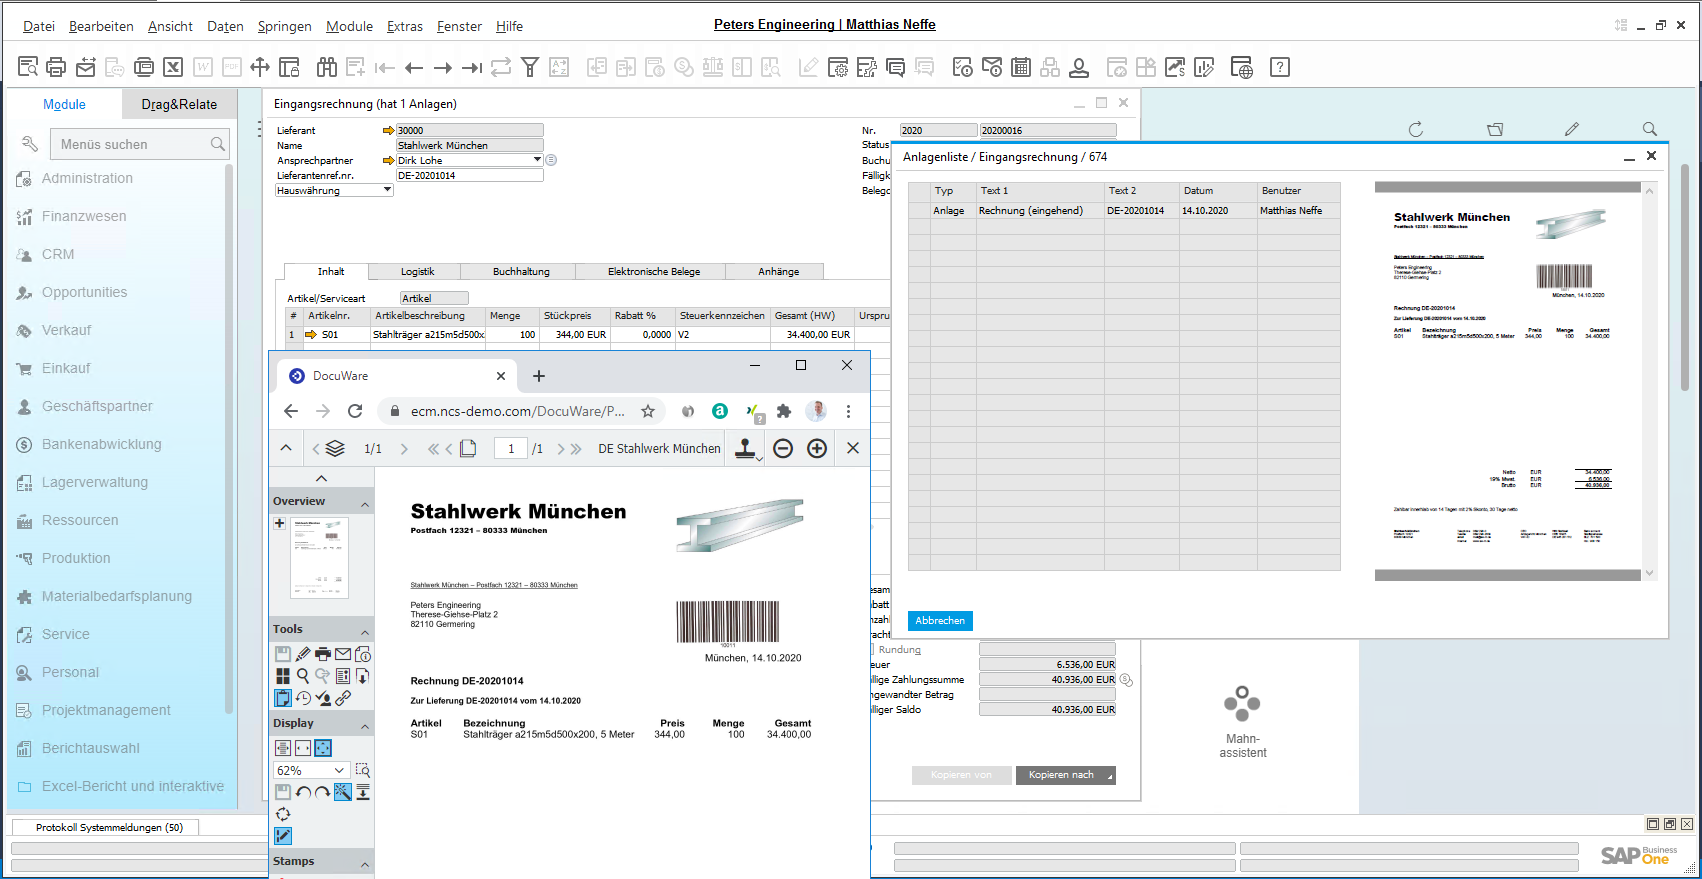
Task: Go to next record with the right arrow
Action: (443, 67)
